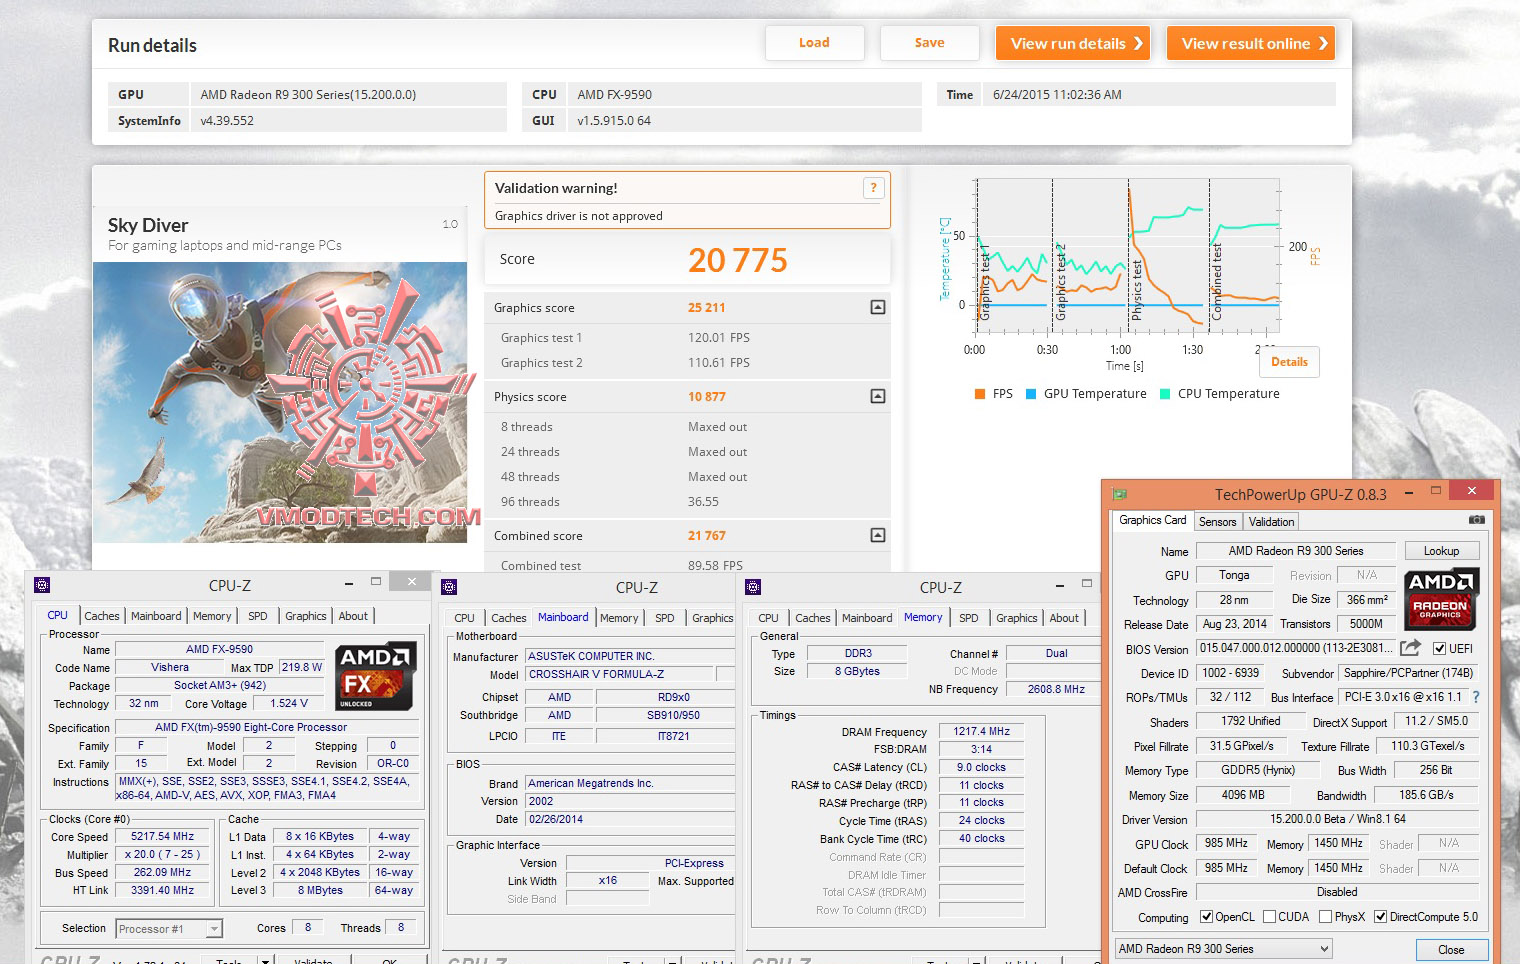Click the Physics score value 10 877
This screenshot has height=964, width=1520.
pos(706,397)
